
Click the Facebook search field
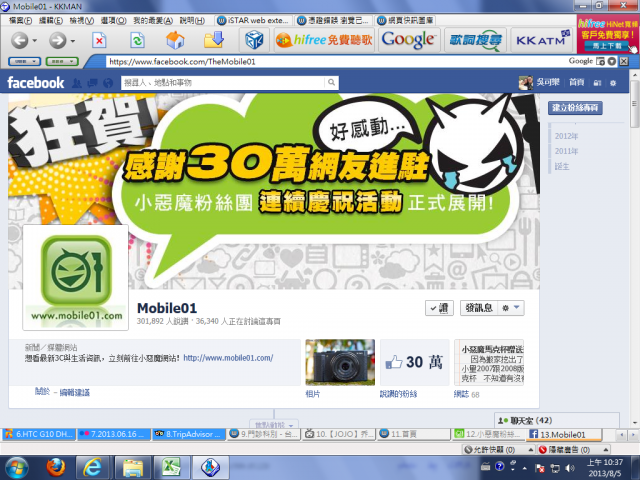(223, 82)
